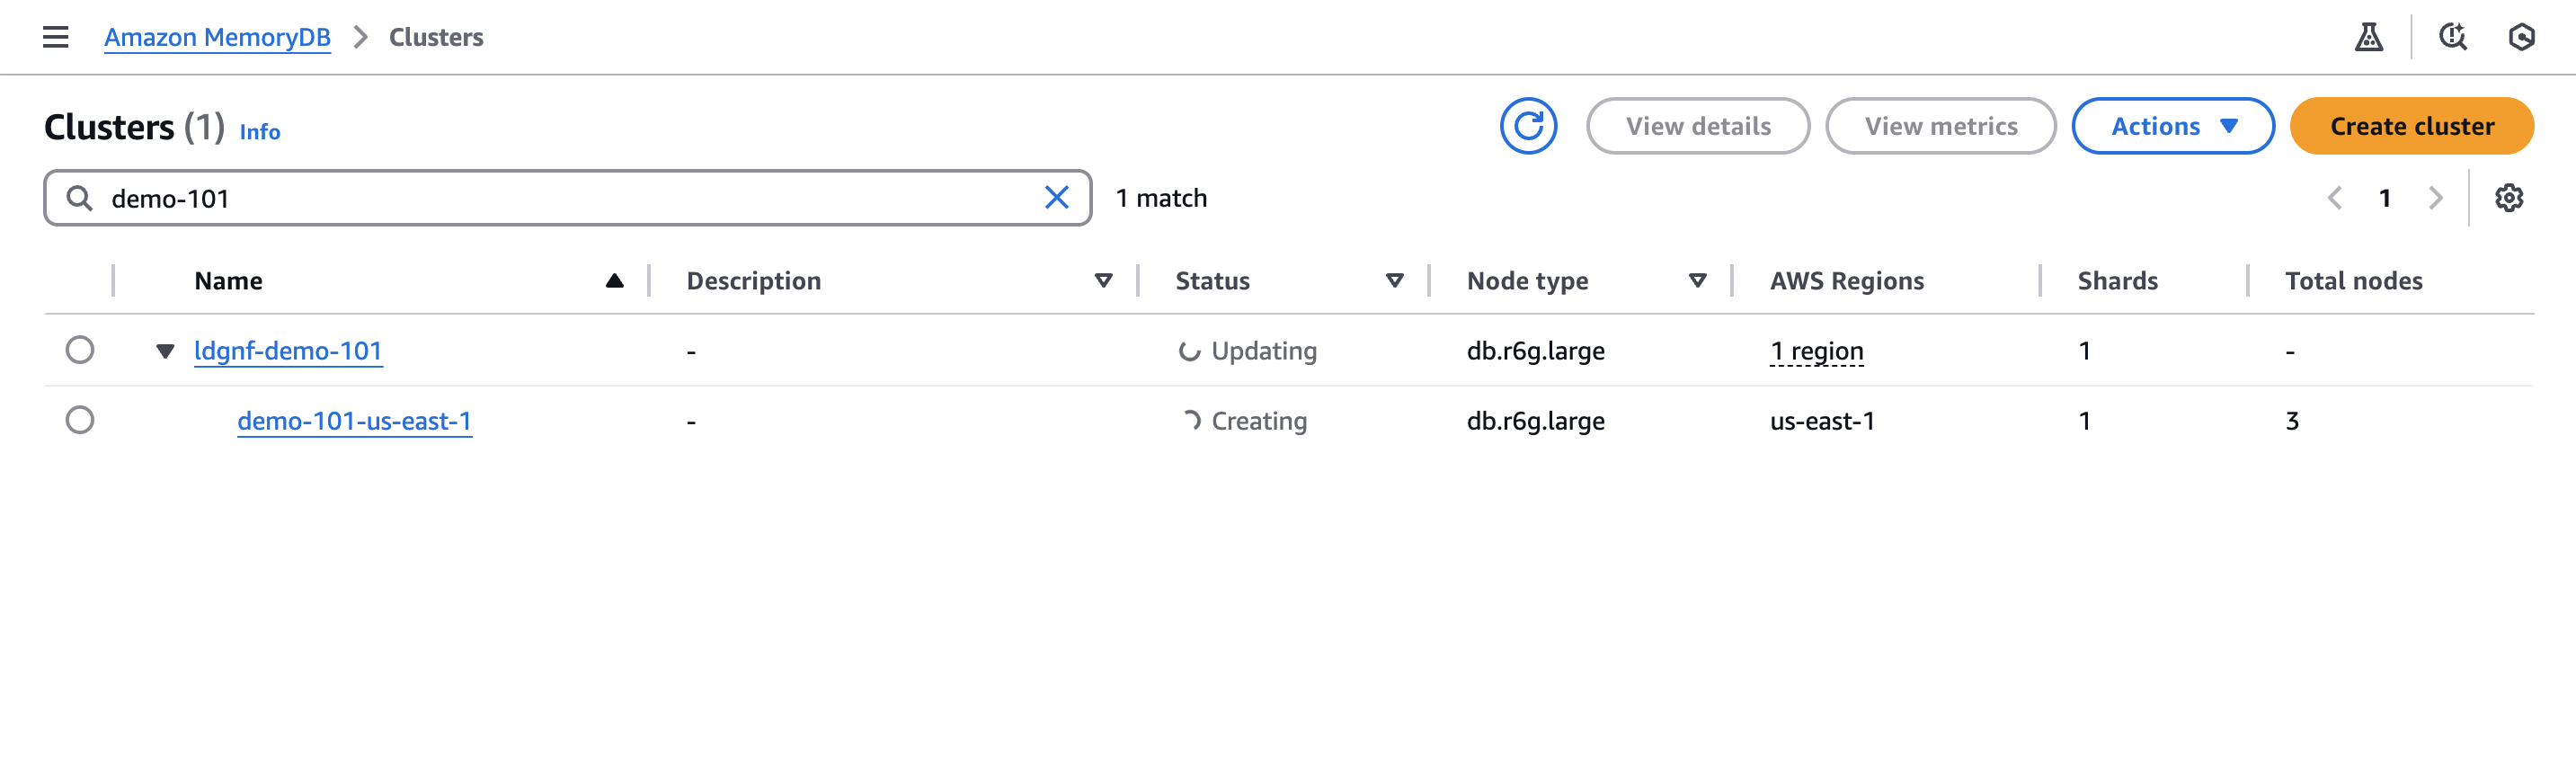Click the Updating status progress indicator

[x=1191, y=350]
